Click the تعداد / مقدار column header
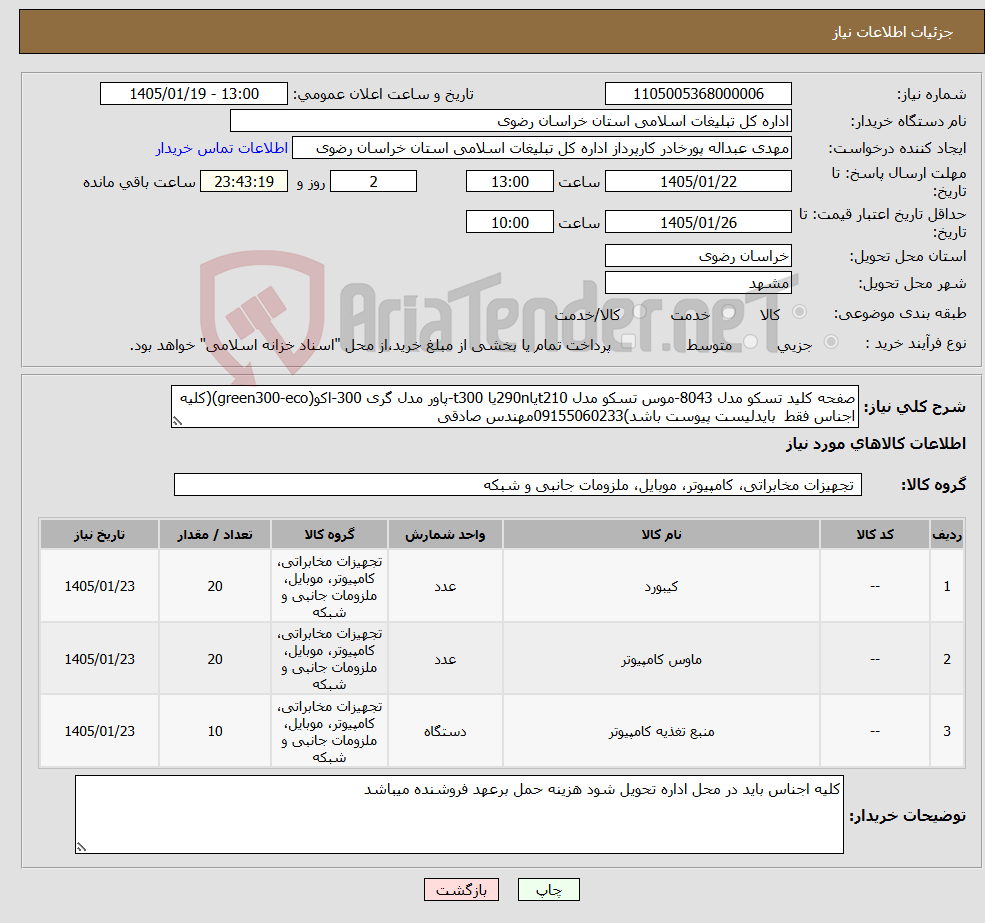The width and height of the screenshot is (985, 923). point(215,534)
